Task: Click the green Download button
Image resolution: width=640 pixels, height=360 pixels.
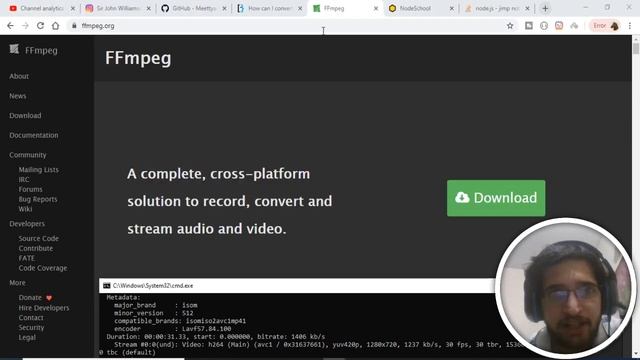Action: [496, 198]
